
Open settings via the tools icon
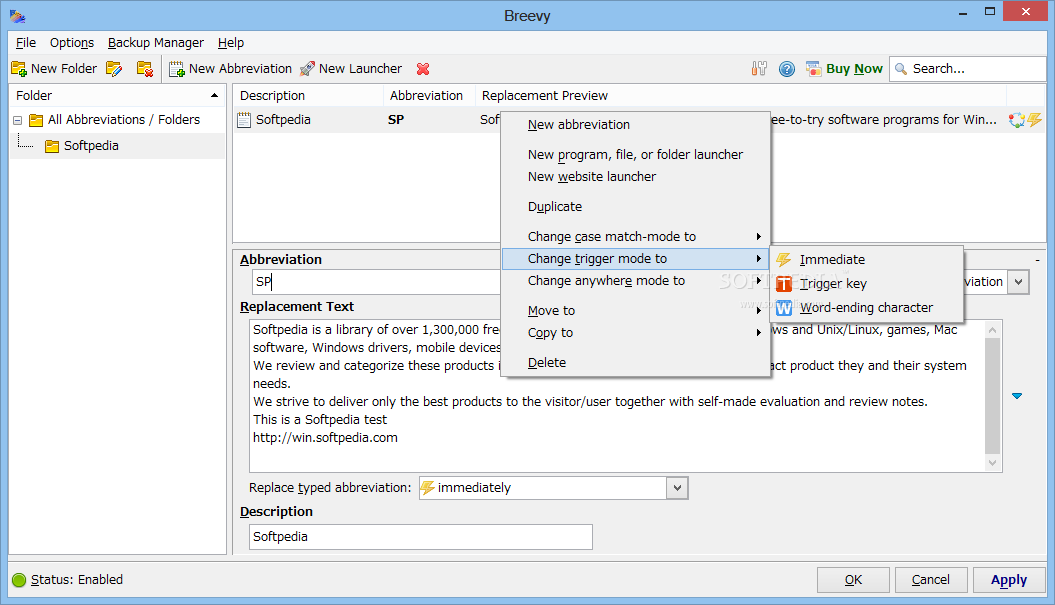[x=759, y=69]
